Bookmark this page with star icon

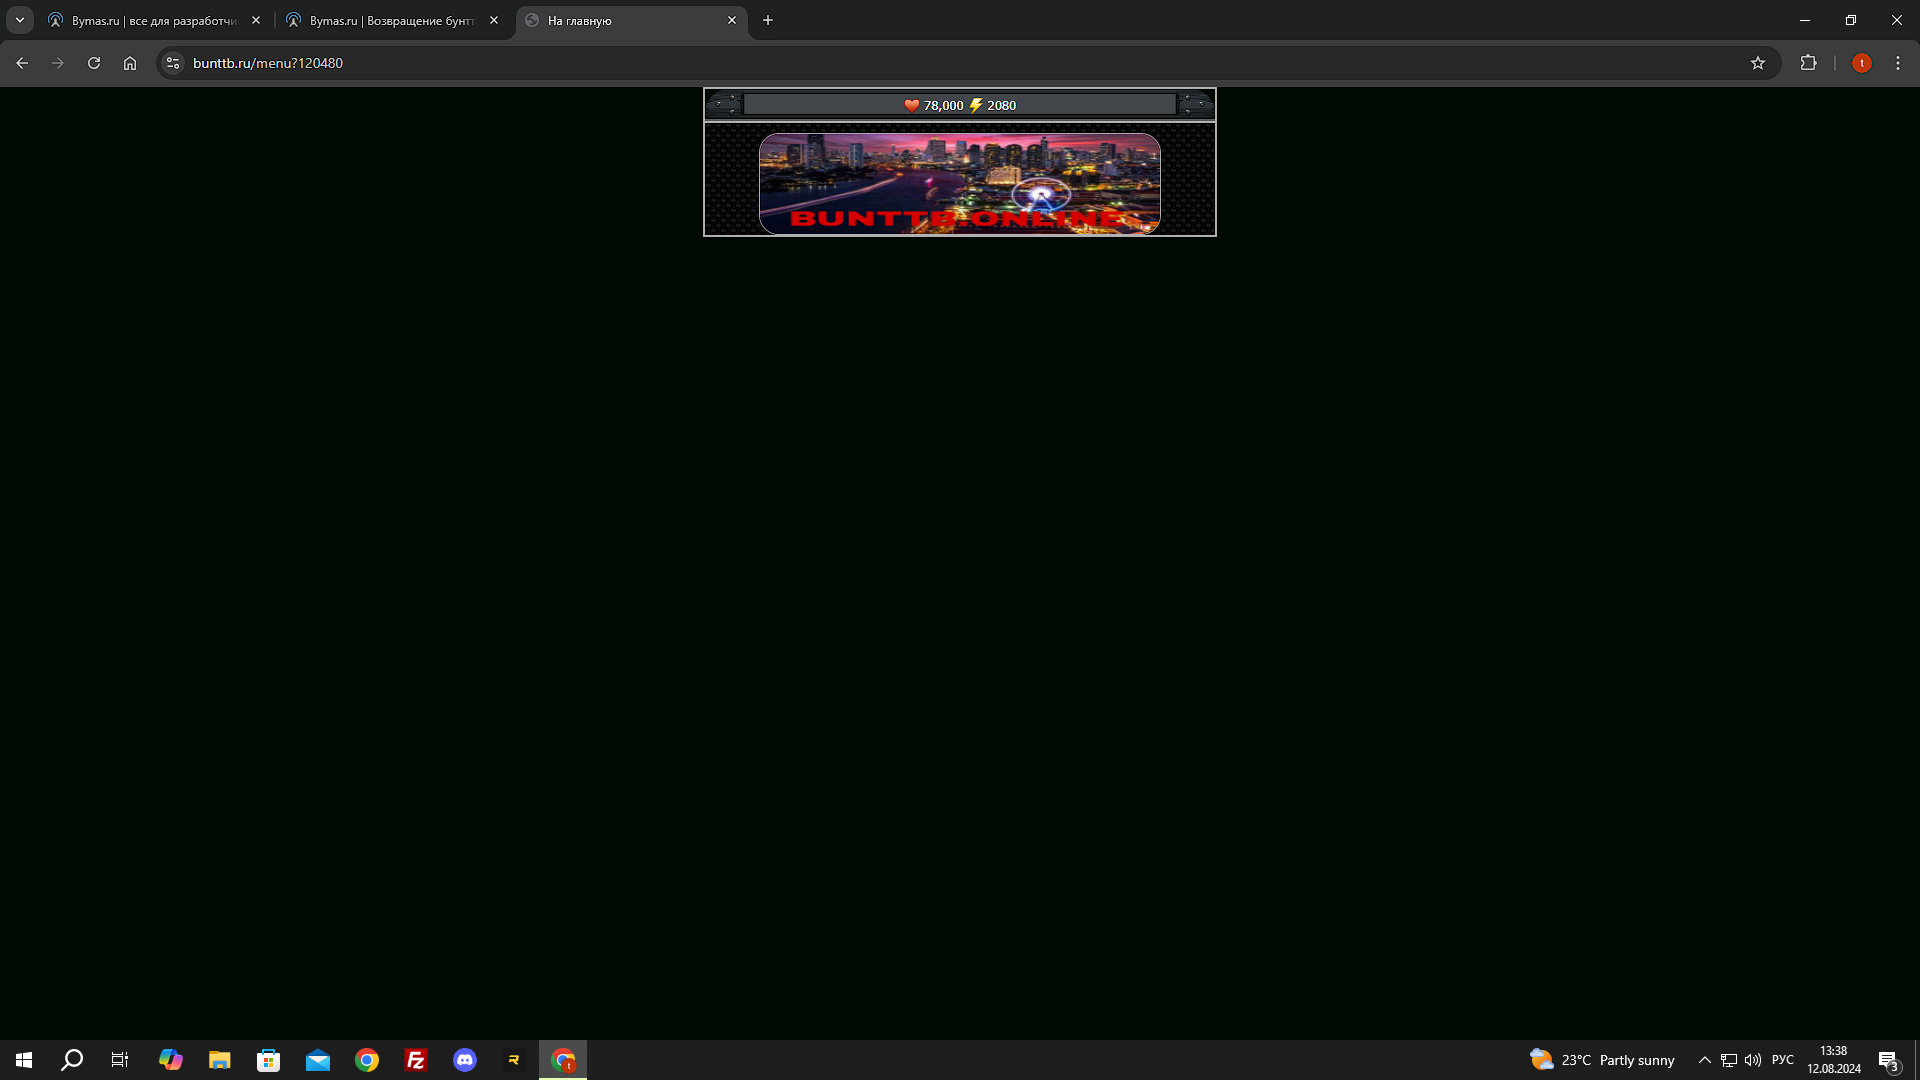(1758, 63)
